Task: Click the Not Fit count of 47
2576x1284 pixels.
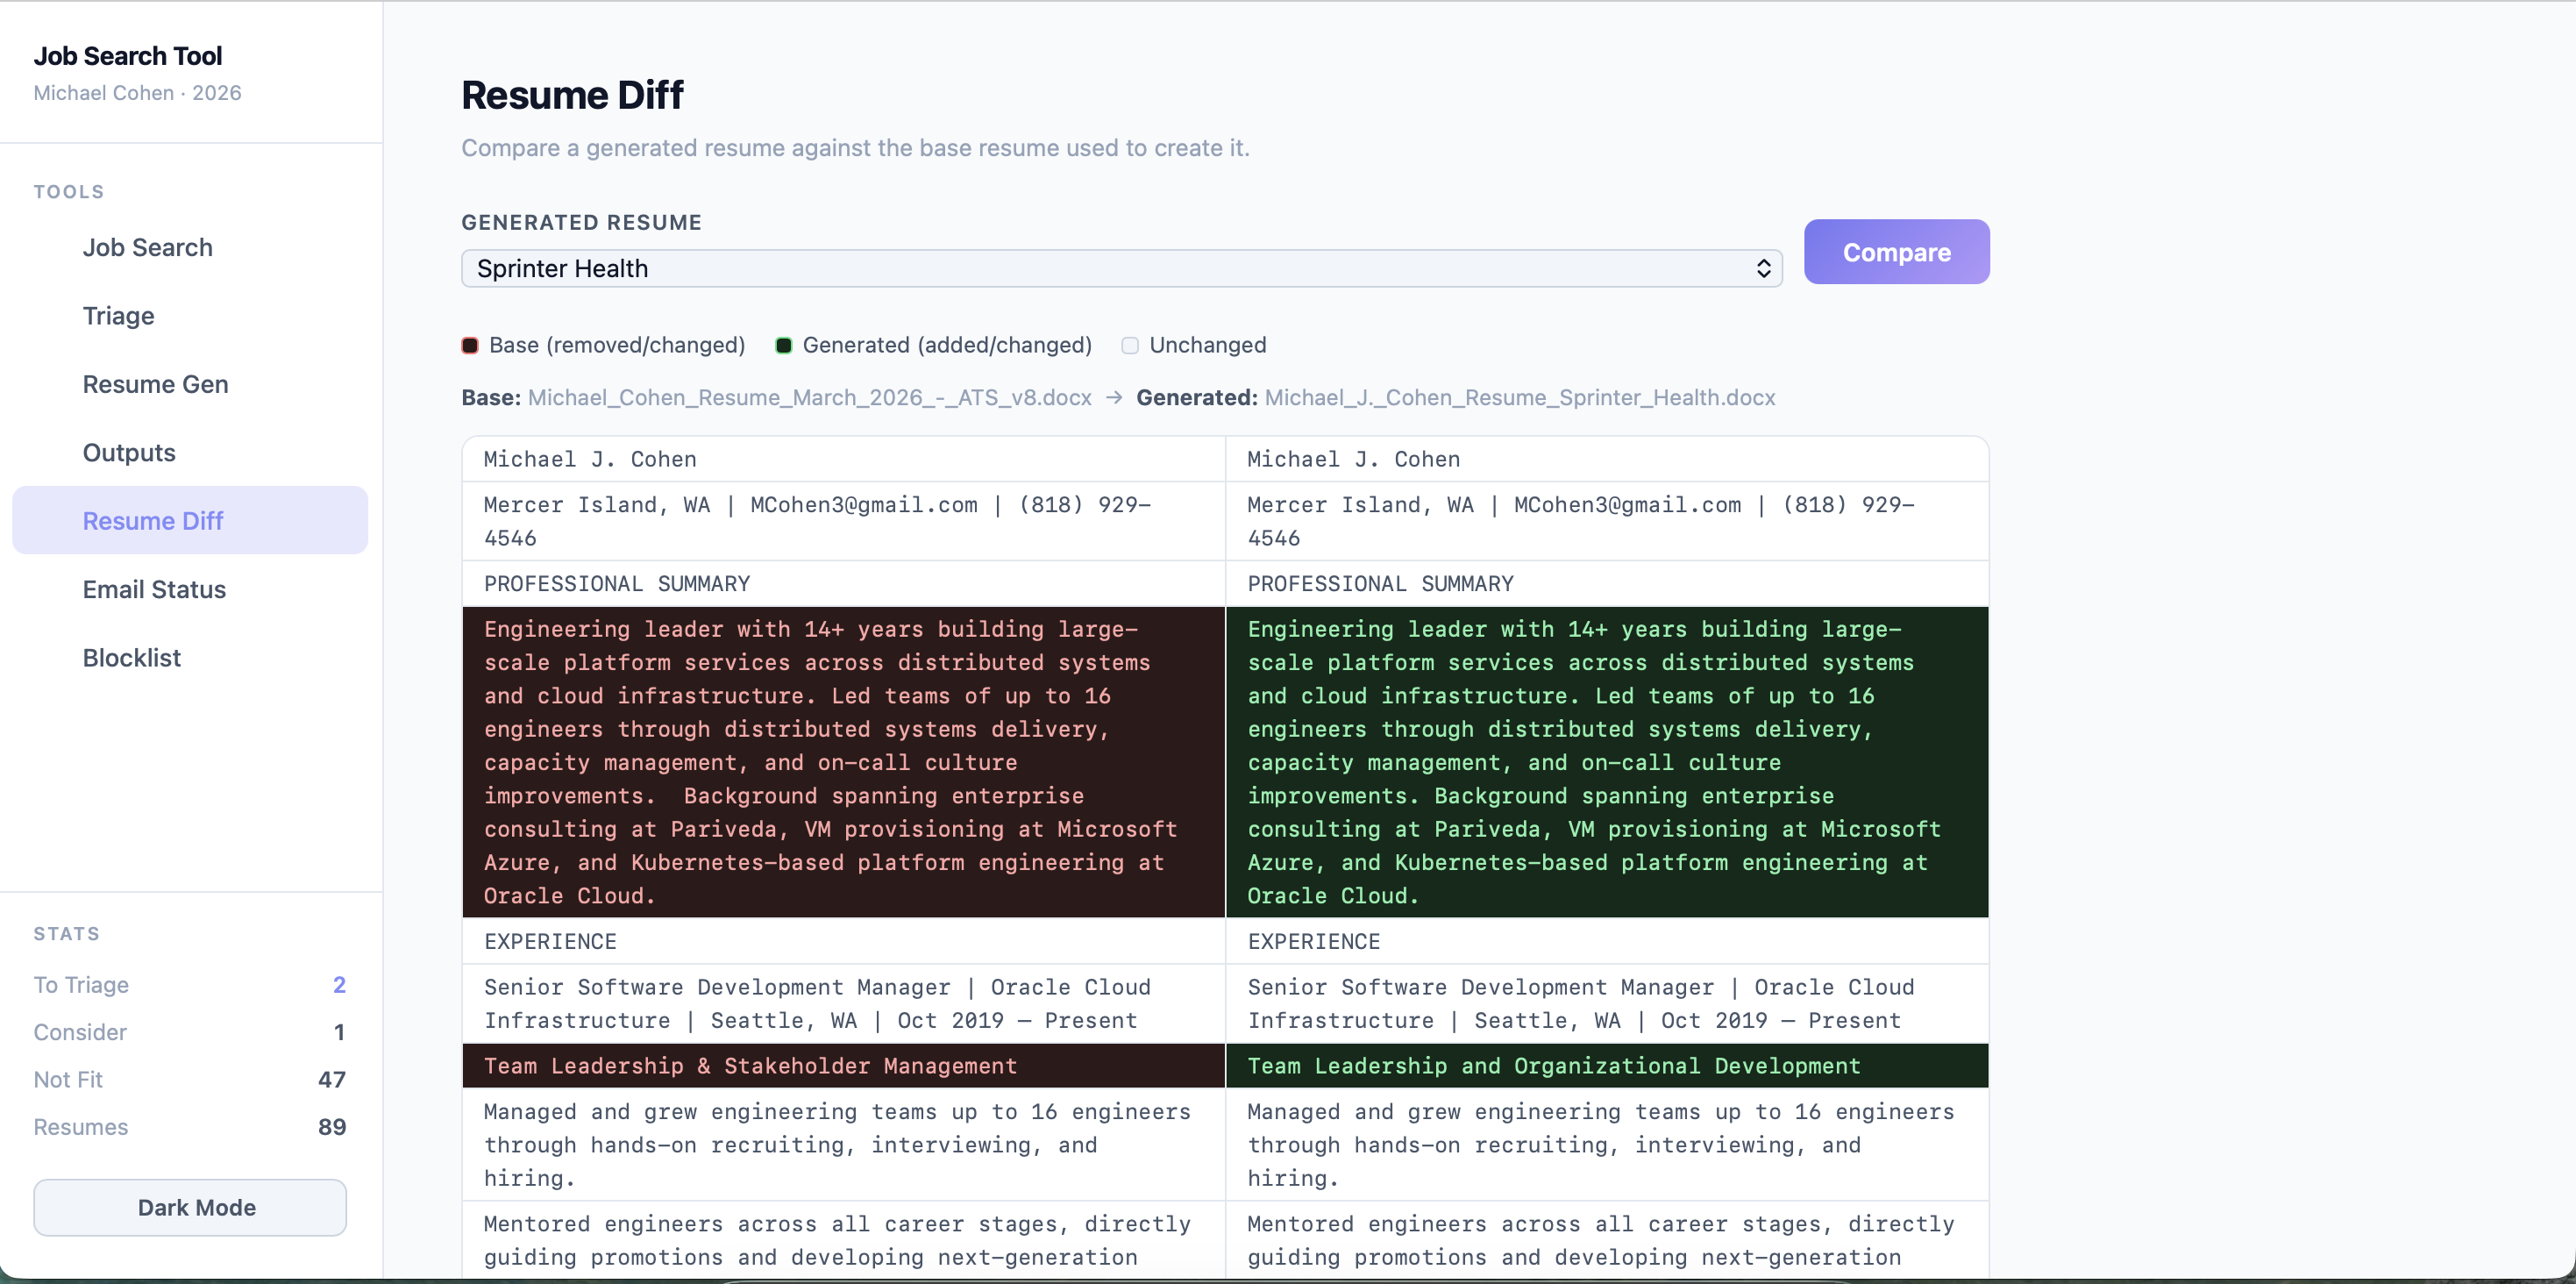Action: (x=333, y=1080)
